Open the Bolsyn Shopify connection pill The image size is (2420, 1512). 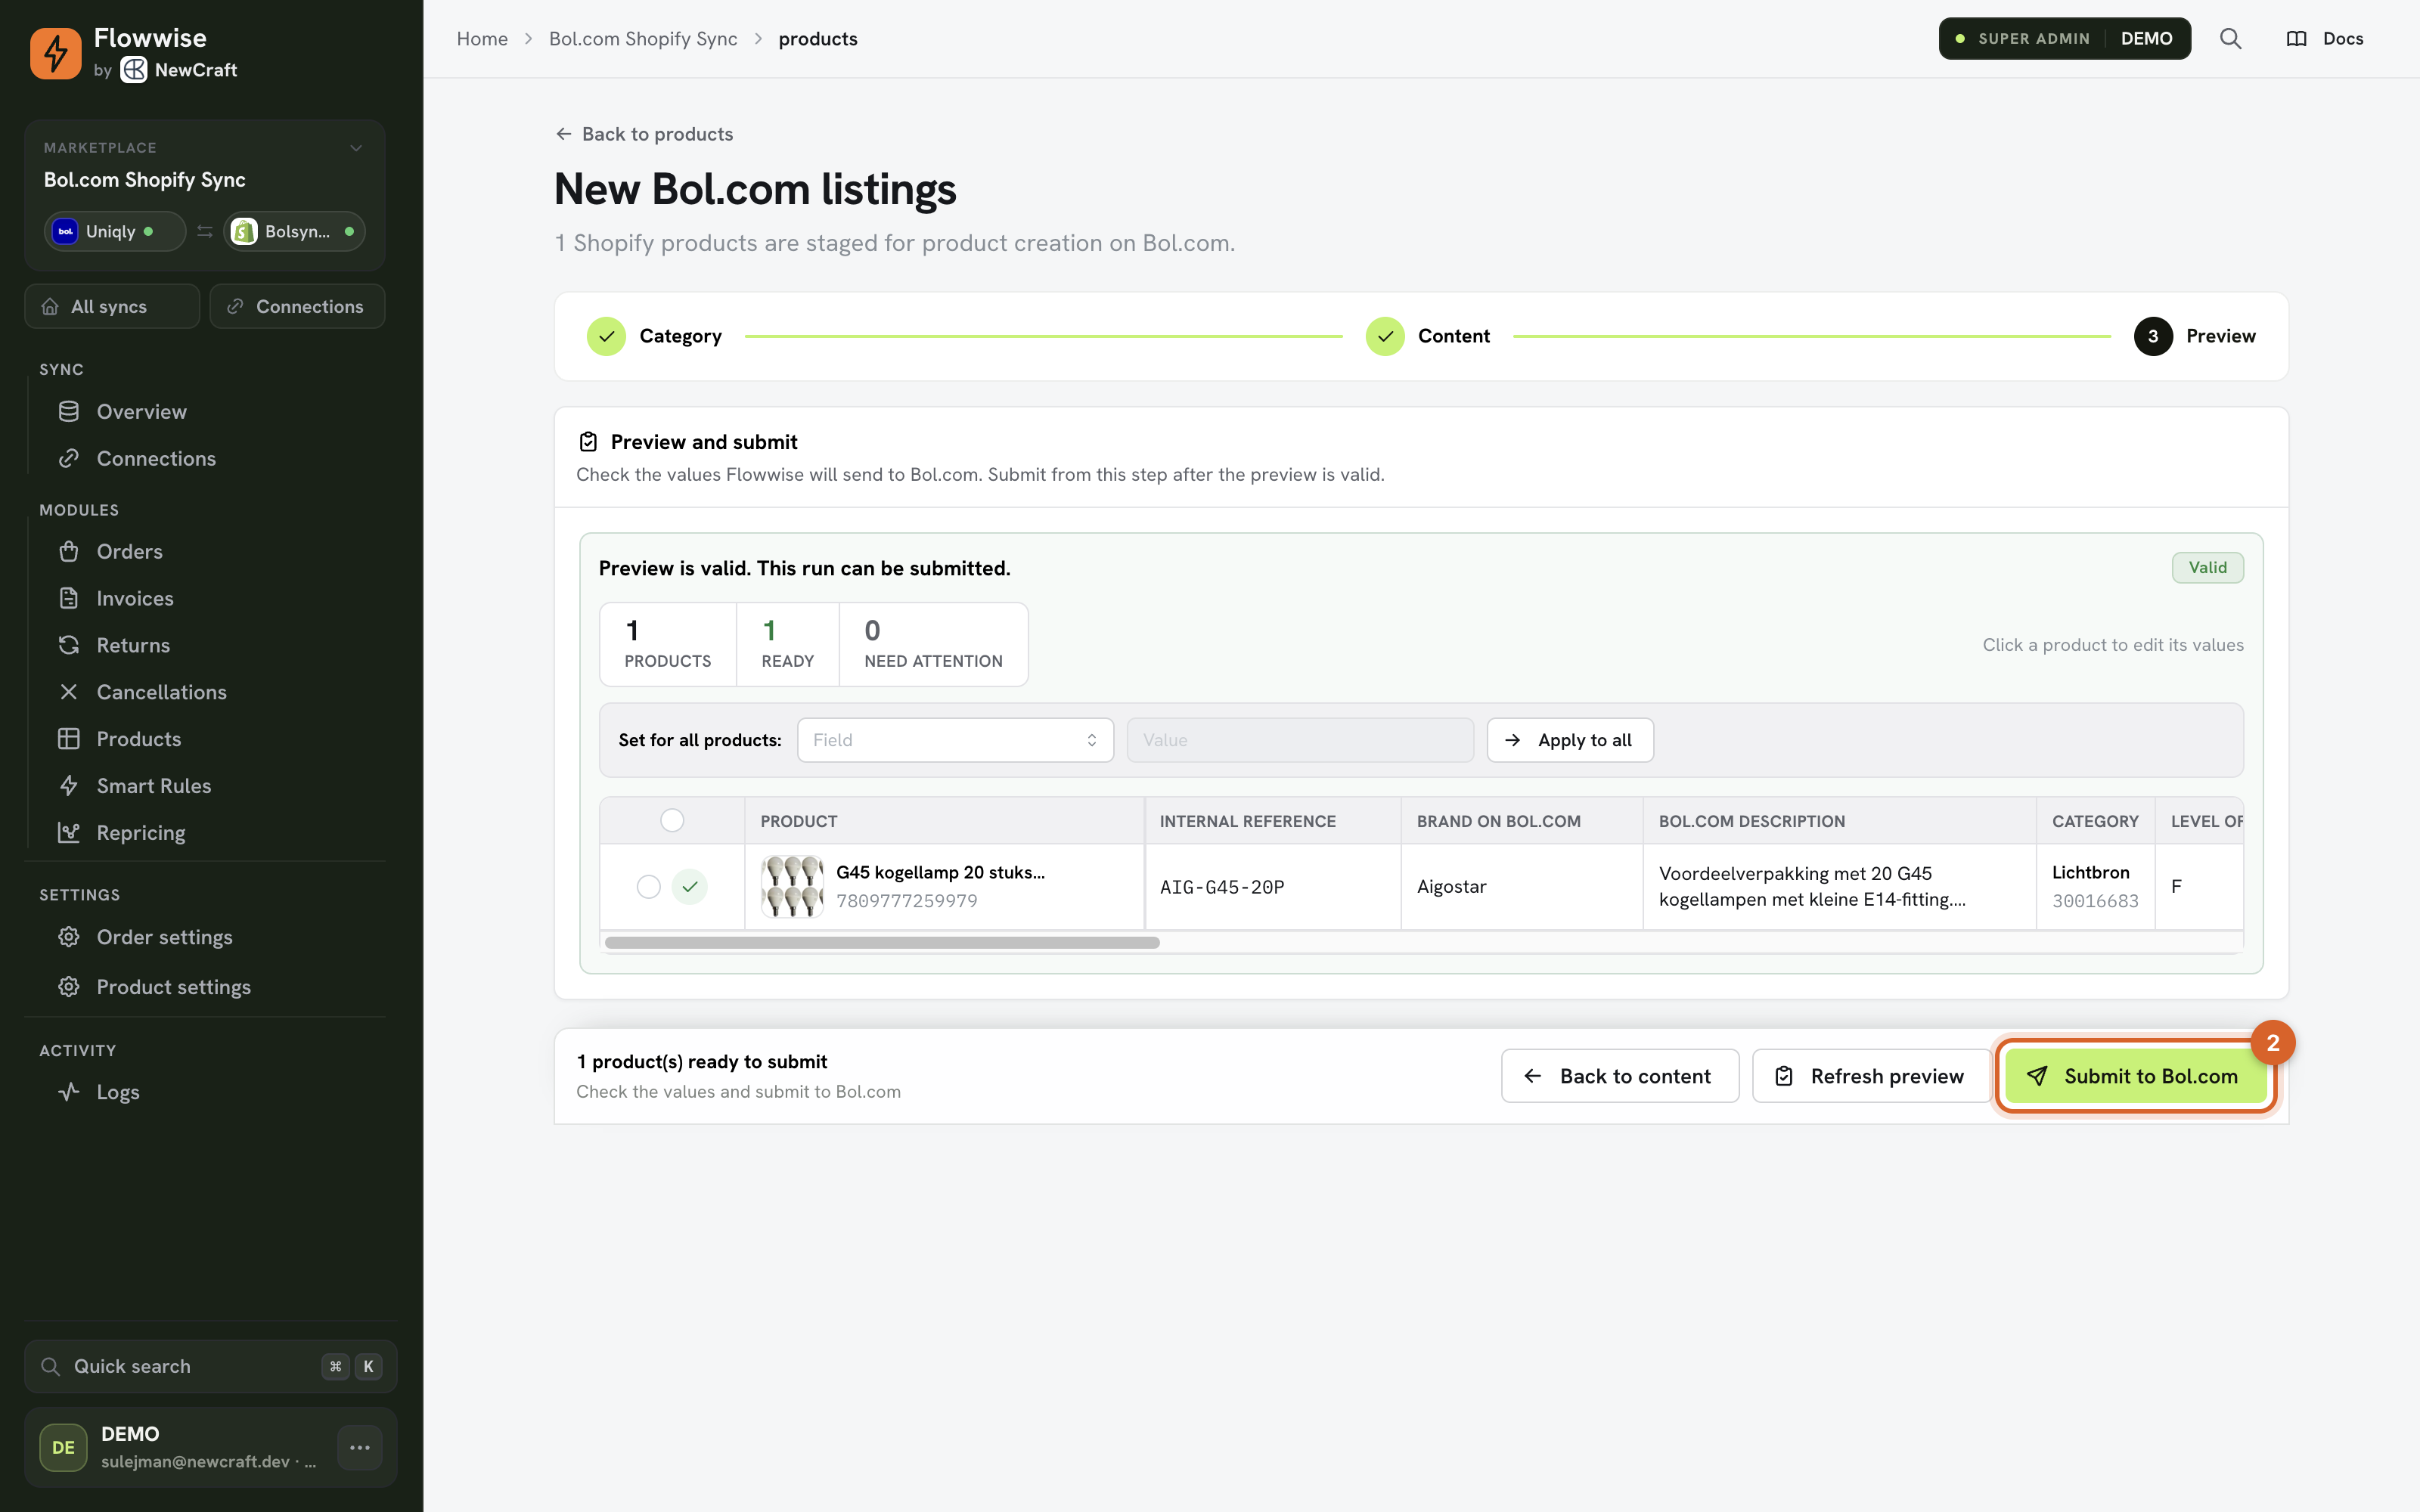pyautogui.click(x=294, y=231)
